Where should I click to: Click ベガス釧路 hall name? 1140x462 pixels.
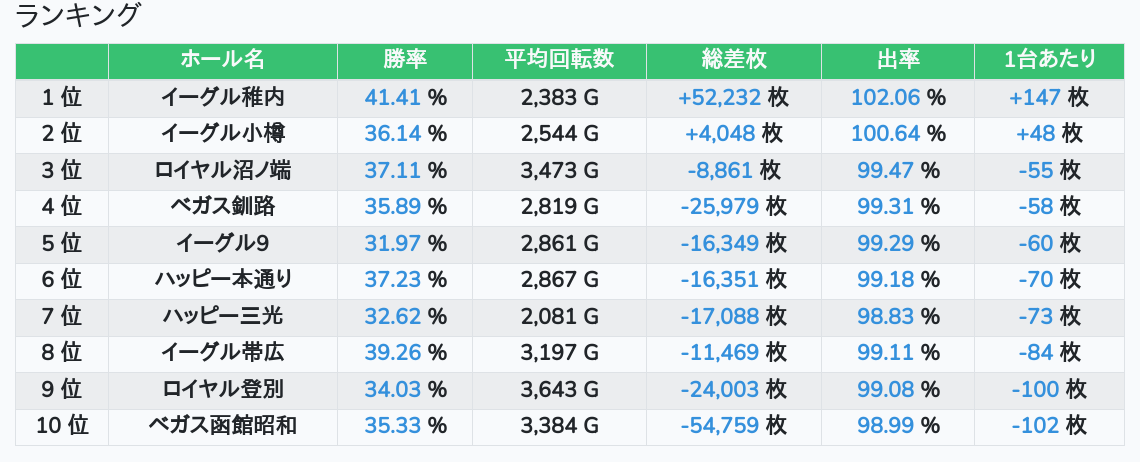click(x=222, y=207)
